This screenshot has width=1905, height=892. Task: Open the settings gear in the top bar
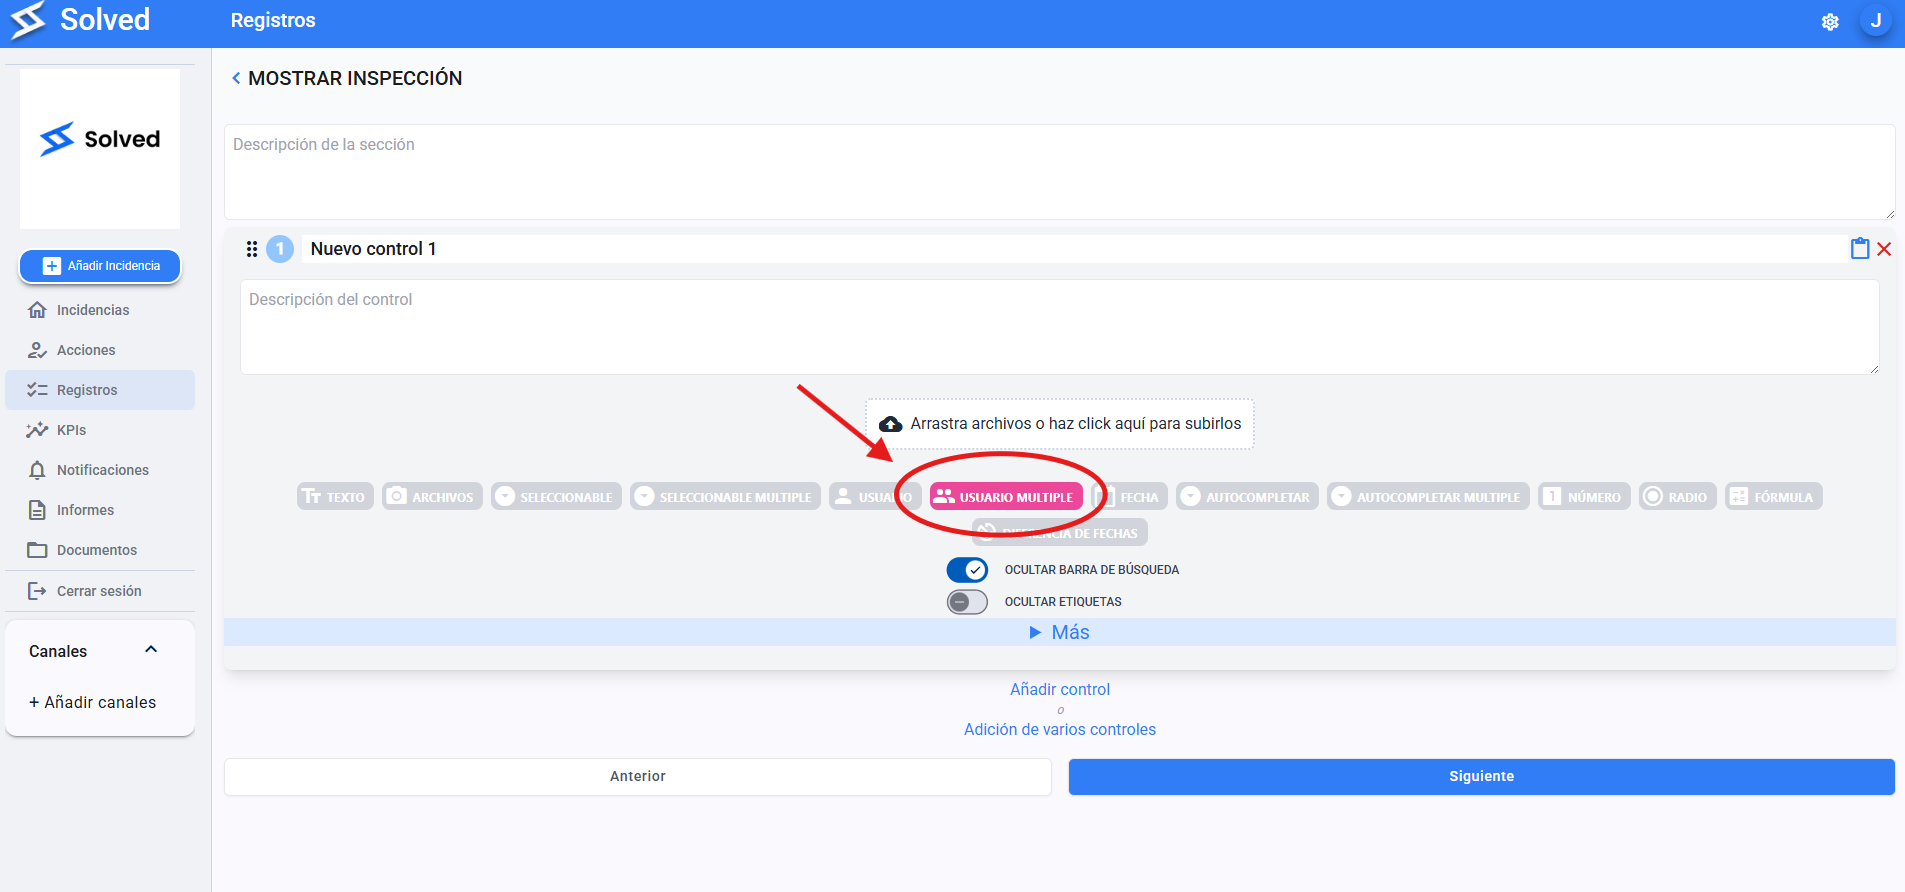(1830, 22)
